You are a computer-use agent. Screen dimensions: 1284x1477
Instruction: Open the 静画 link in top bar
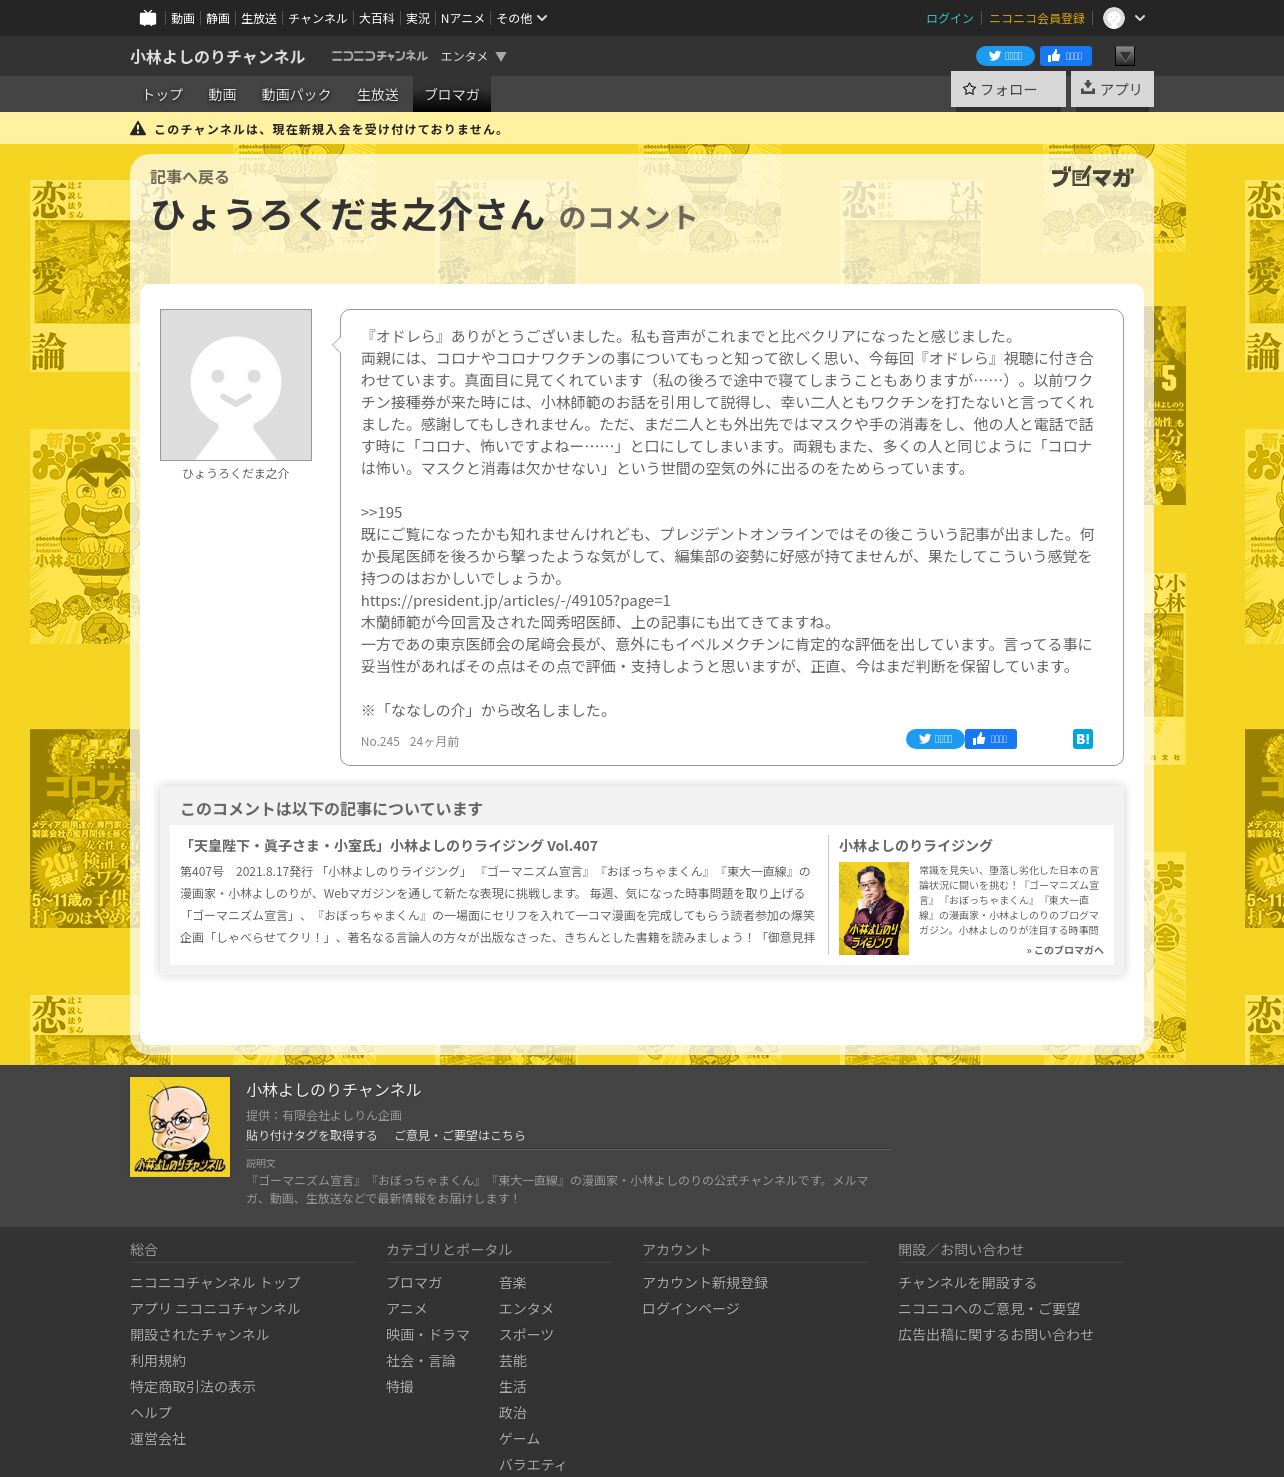(218, 18)
